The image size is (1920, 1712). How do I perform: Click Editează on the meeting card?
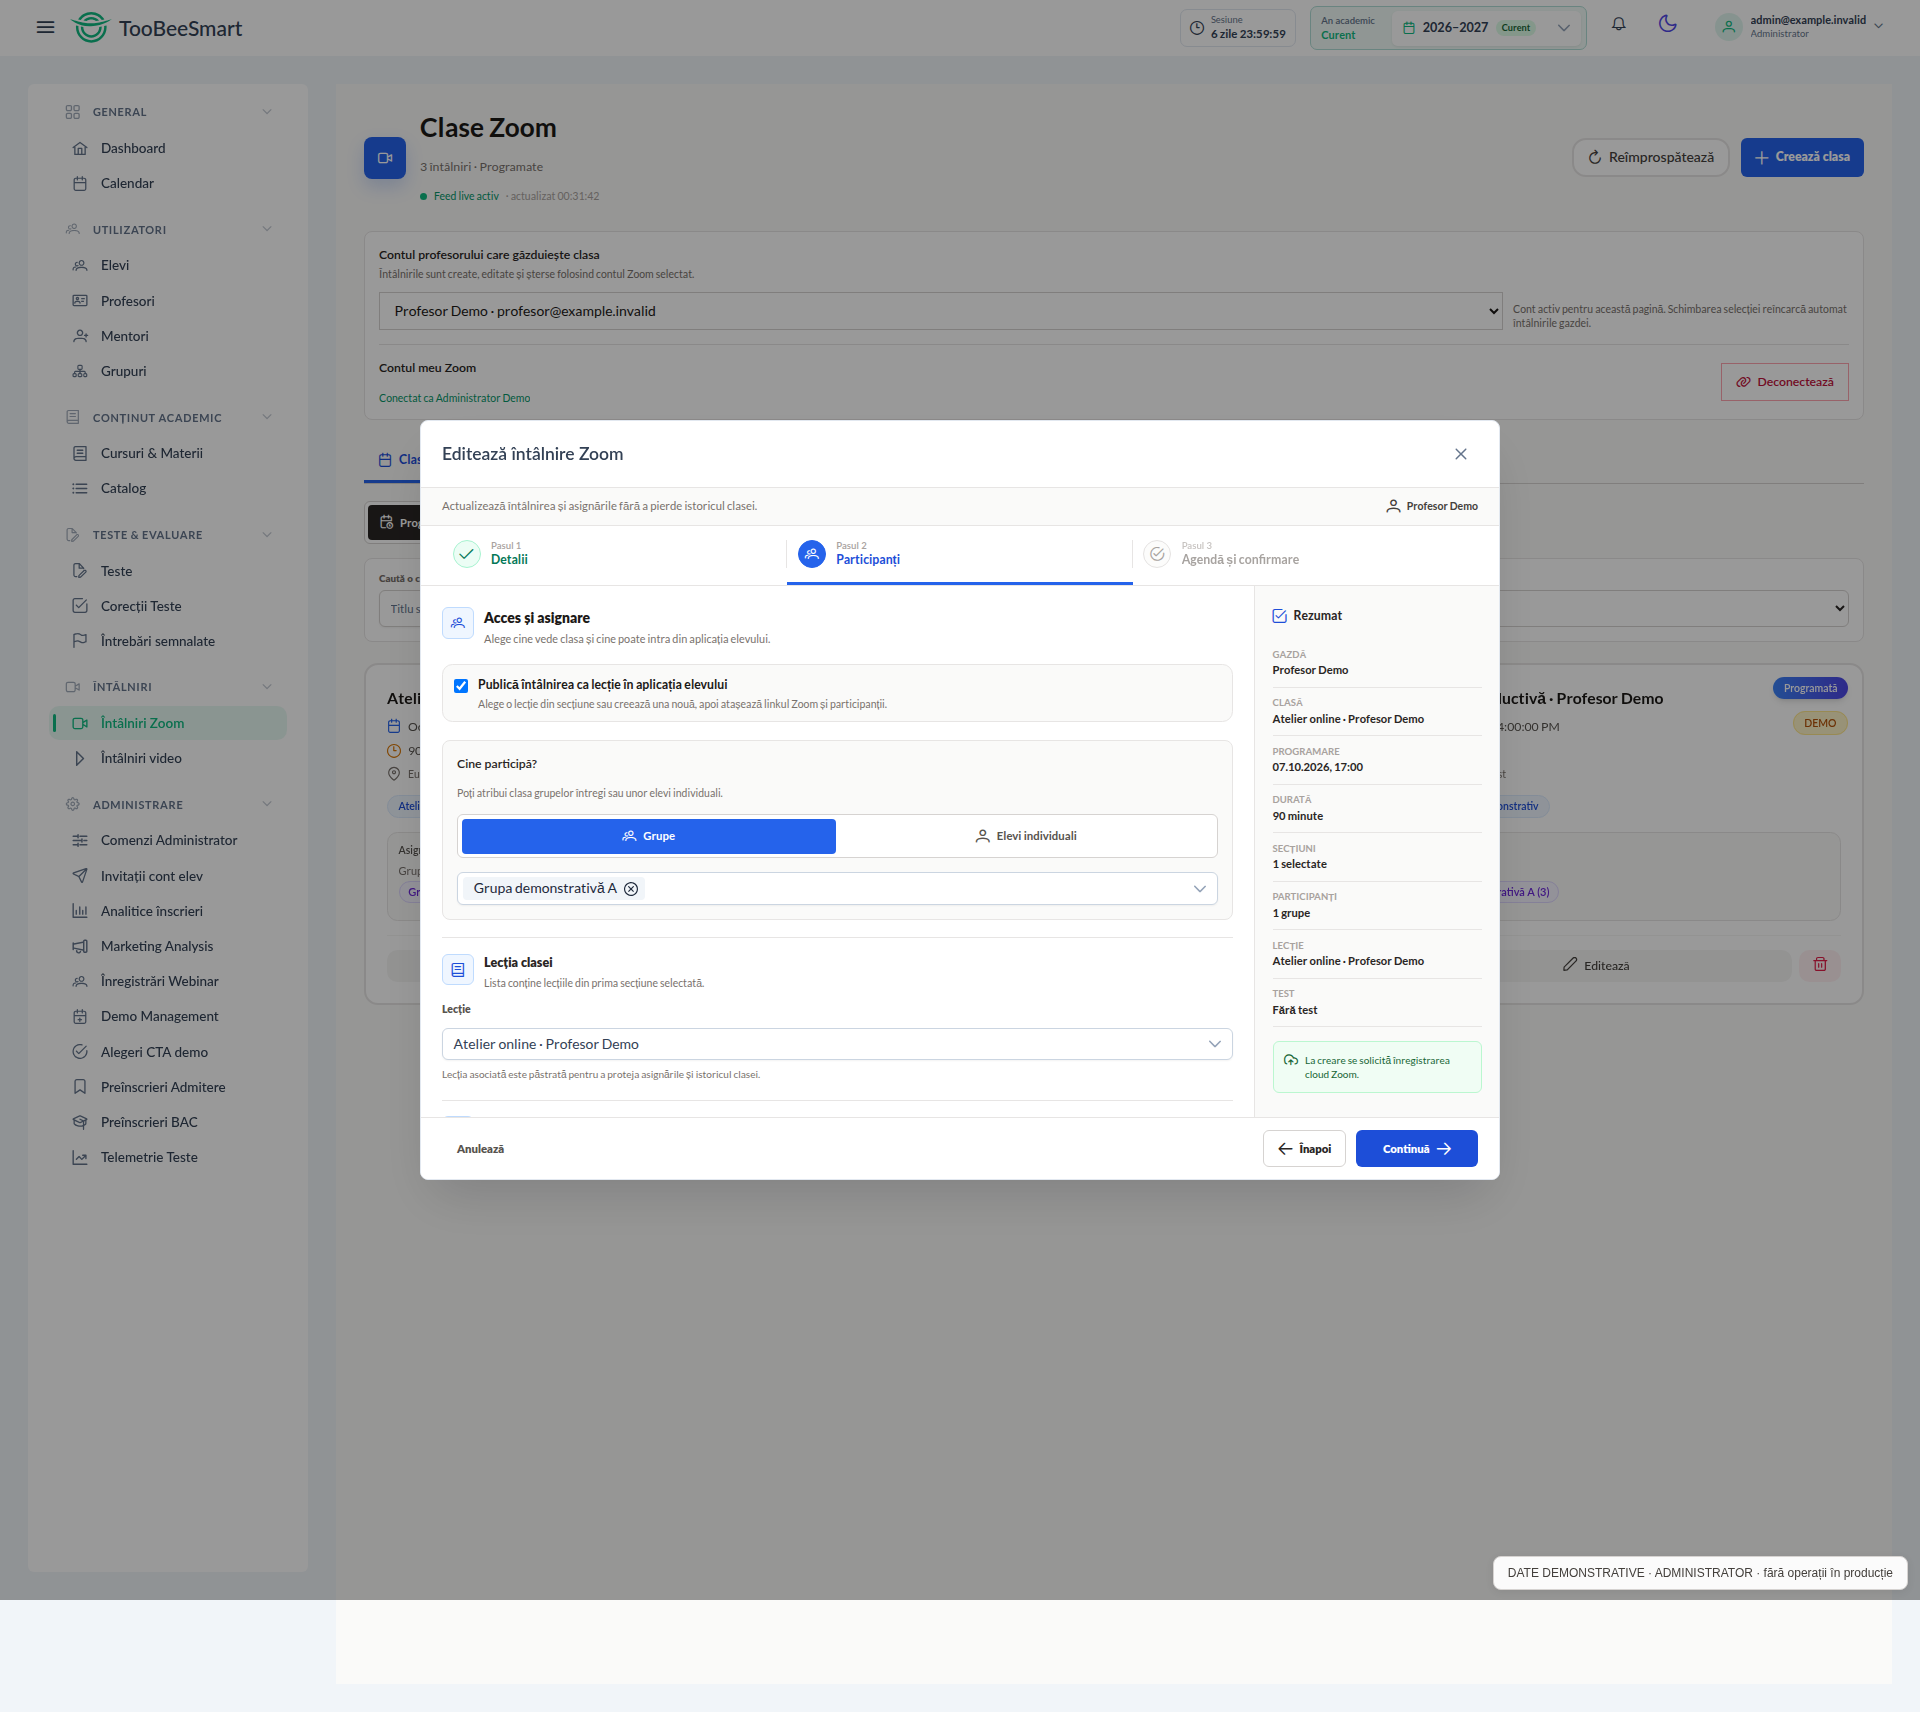coord(1597,965)
